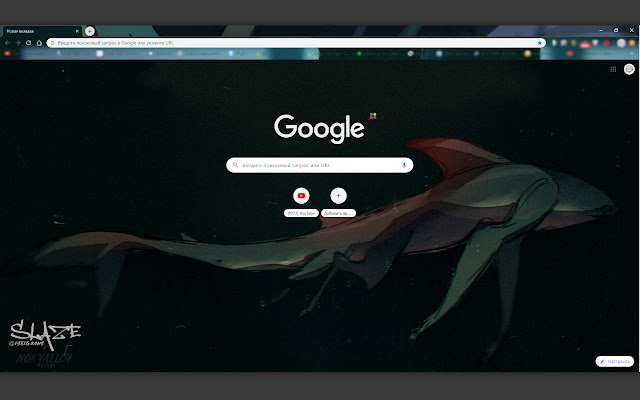Image resolution: width=640 pixels, height=400 pixels.
Task: Start voice search with microphone icon
Action: click(x=404, y=165)
